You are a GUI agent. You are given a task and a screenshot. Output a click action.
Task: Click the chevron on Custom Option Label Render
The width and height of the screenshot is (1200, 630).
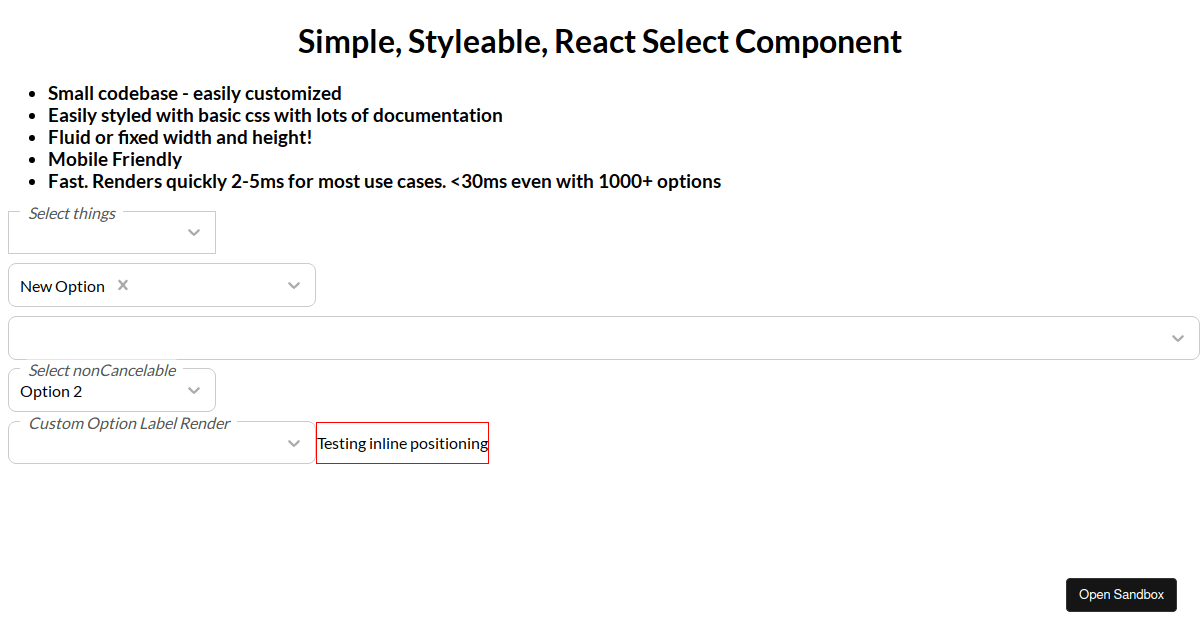tap(294, 442)
